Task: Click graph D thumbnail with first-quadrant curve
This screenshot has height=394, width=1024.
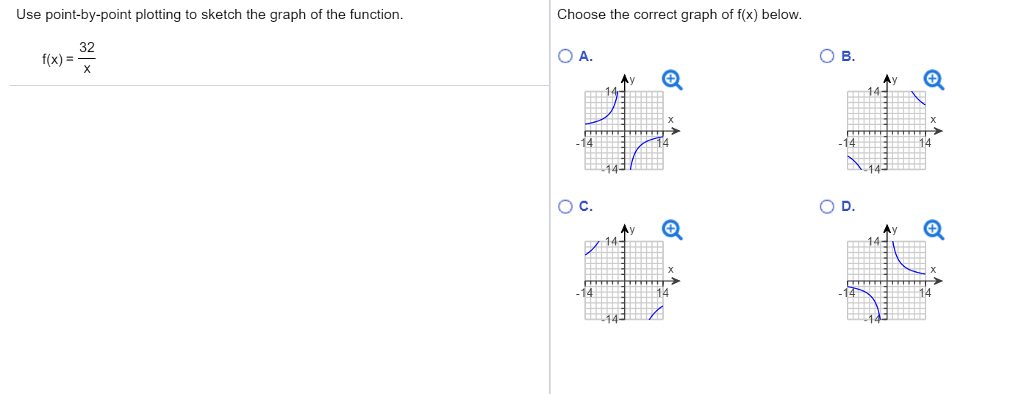Action: (x=889, y=276)
